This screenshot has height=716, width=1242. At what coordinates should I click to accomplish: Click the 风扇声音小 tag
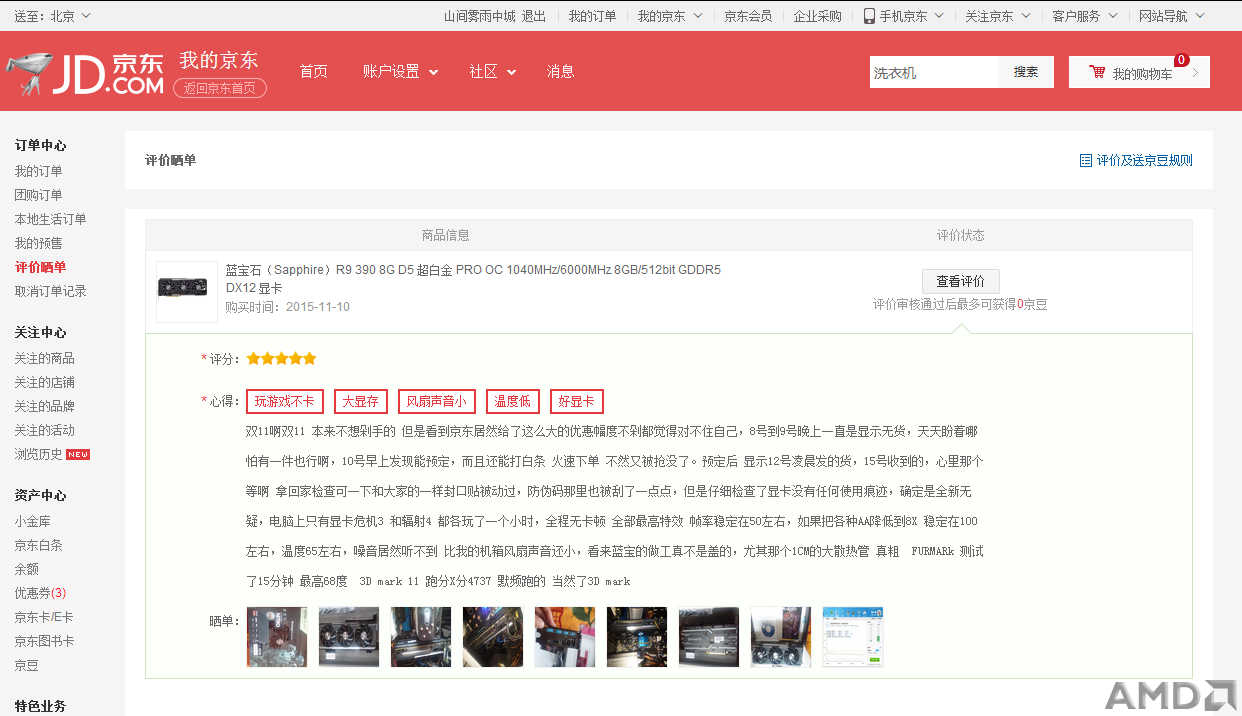436,402
